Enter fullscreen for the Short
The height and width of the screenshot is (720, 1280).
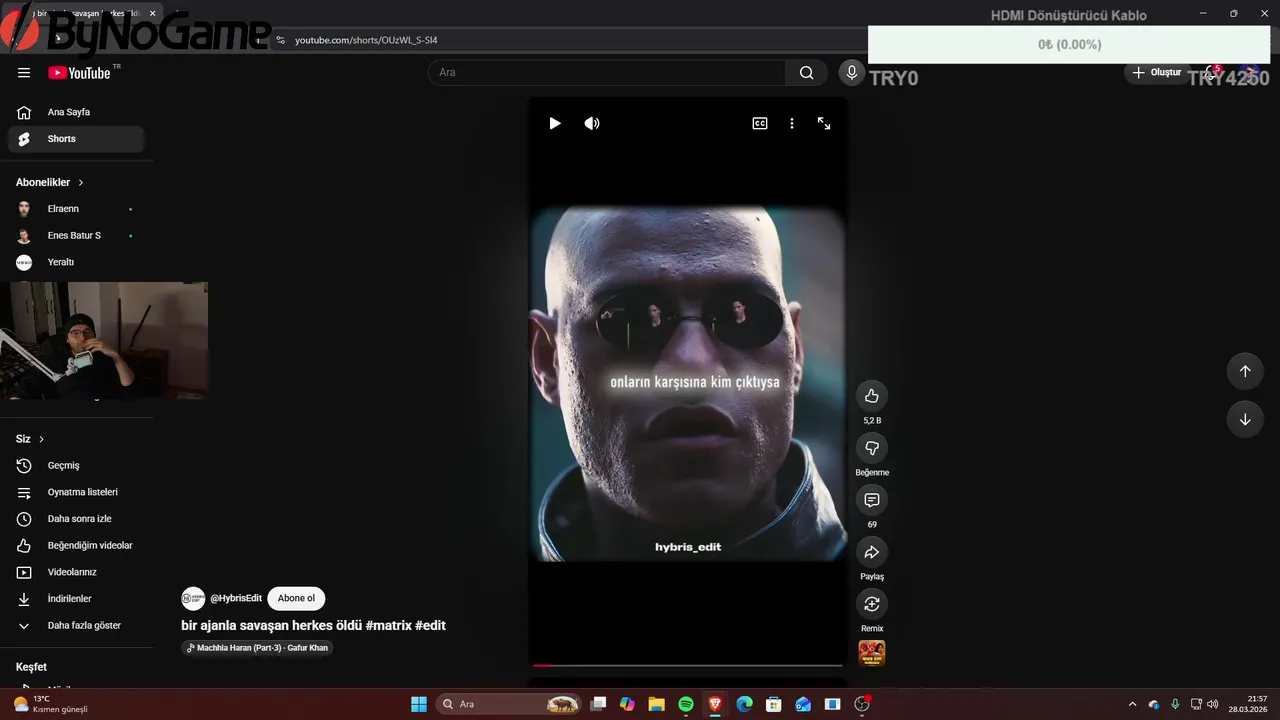coord(824,123)
